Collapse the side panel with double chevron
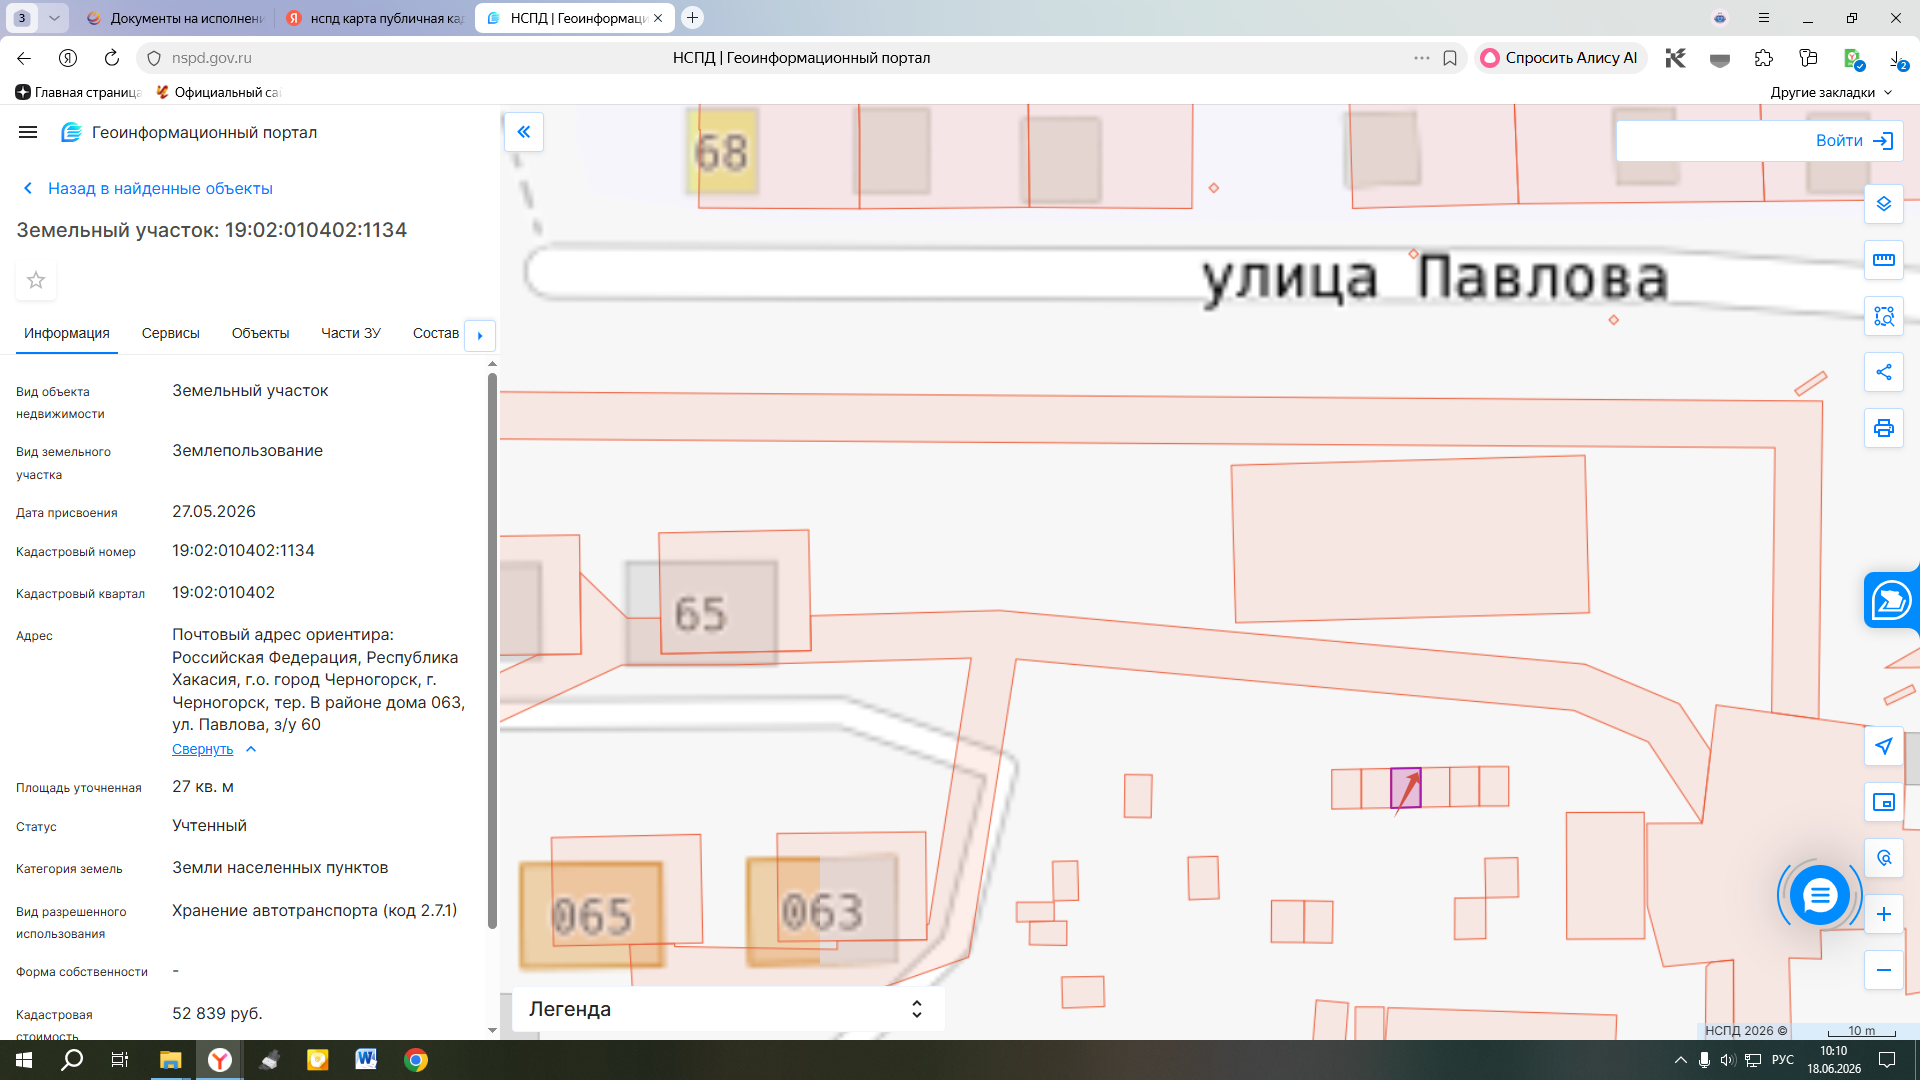Image resolution: width=1920 pixels, height=1080 pixels. pyautogui.click(x=524, y=132)
